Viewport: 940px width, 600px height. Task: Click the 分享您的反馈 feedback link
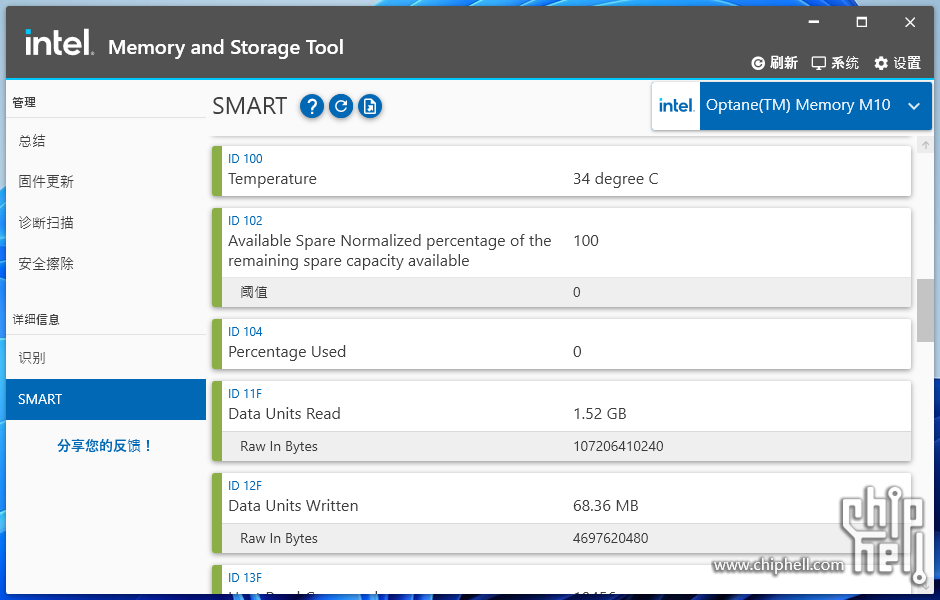click(104, 446)
